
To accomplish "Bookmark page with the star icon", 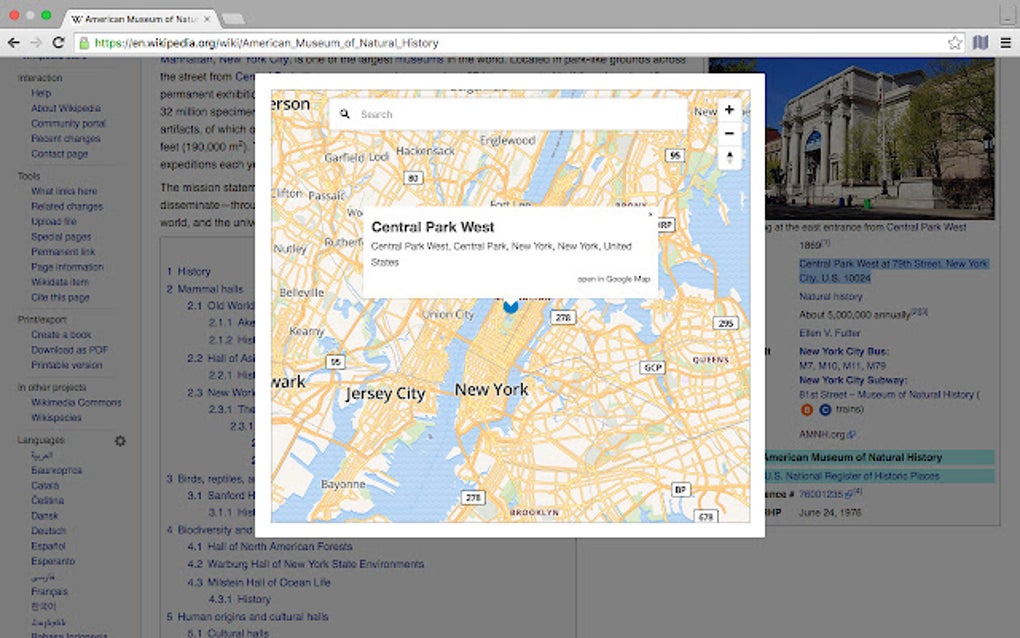I will coord(954,43).
